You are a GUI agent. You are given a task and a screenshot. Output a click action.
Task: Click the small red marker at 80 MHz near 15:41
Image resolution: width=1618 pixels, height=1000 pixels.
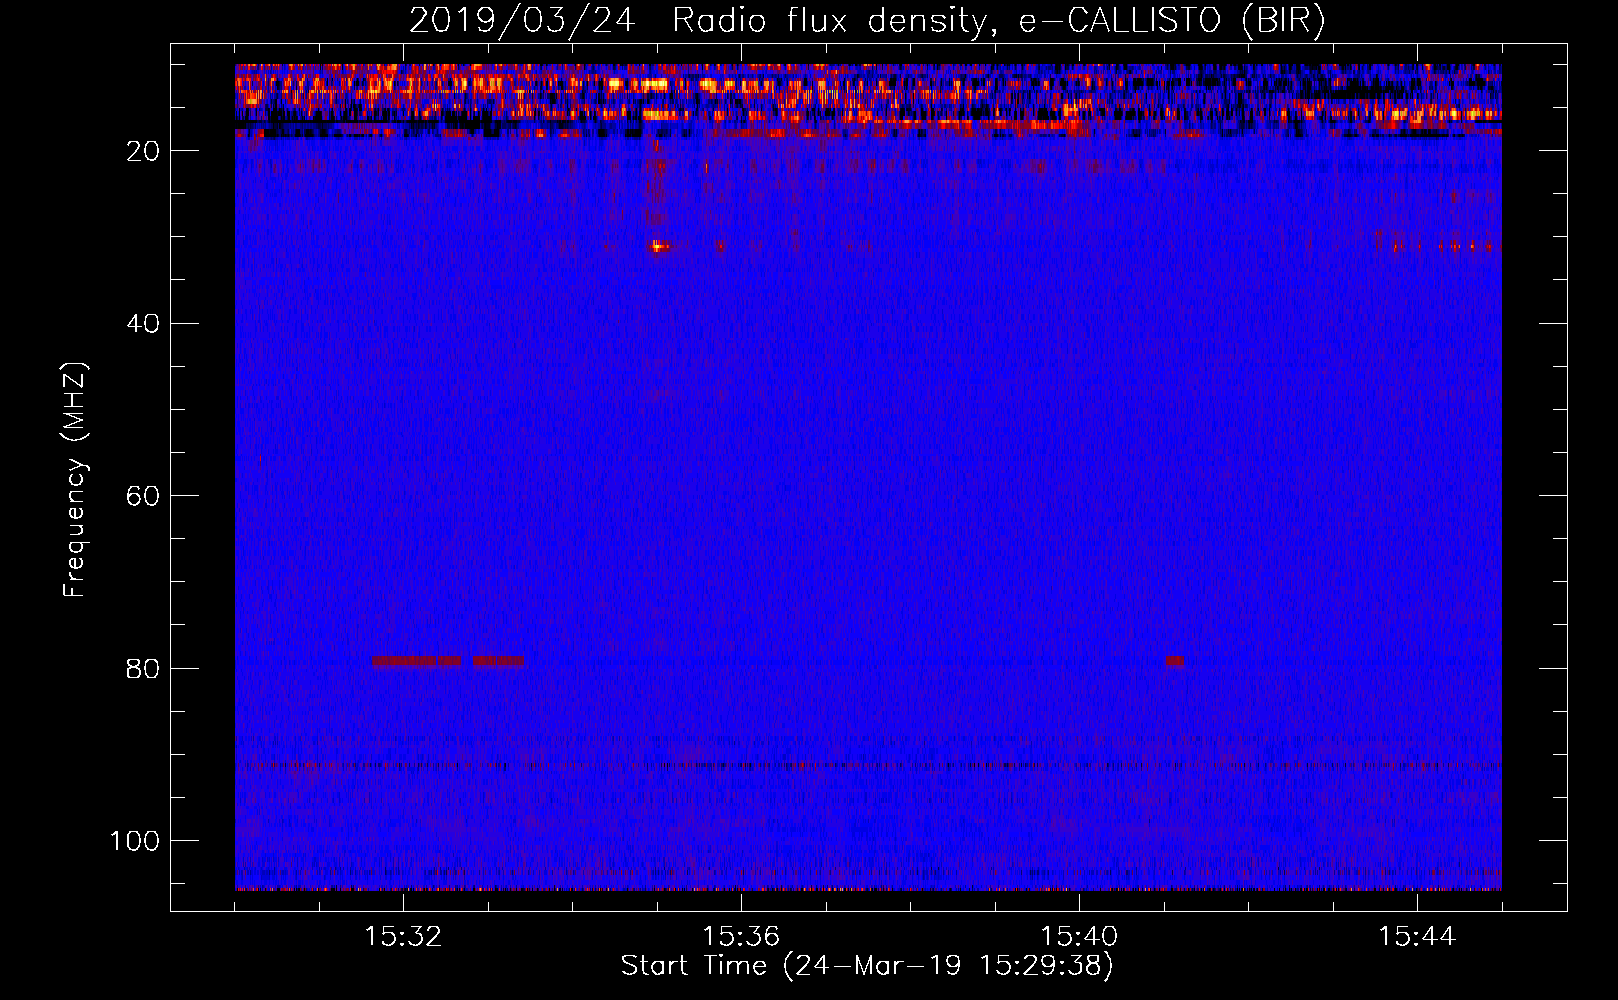(x=1174, y=661)
